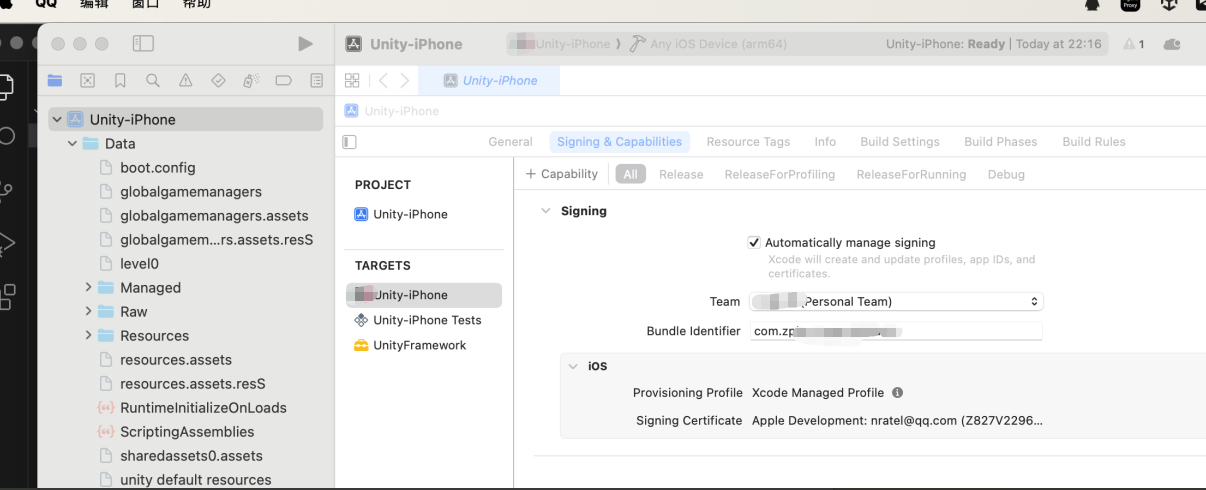Expand the Managed folder
This screenshot has height=490, width=1206.
pyautogui.click(x=88, y=287)
